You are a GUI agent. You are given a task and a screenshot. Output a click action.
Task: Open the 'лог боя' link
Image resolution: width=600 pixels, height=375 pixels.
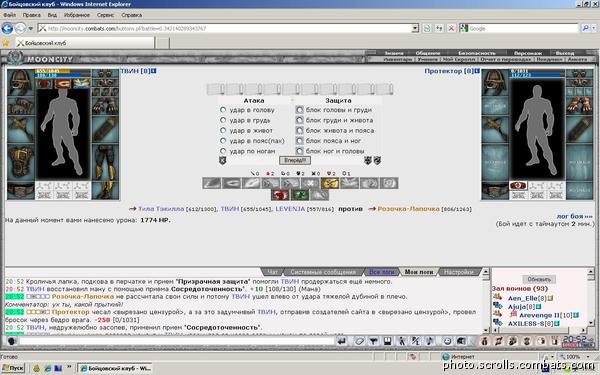coord(574,216)
